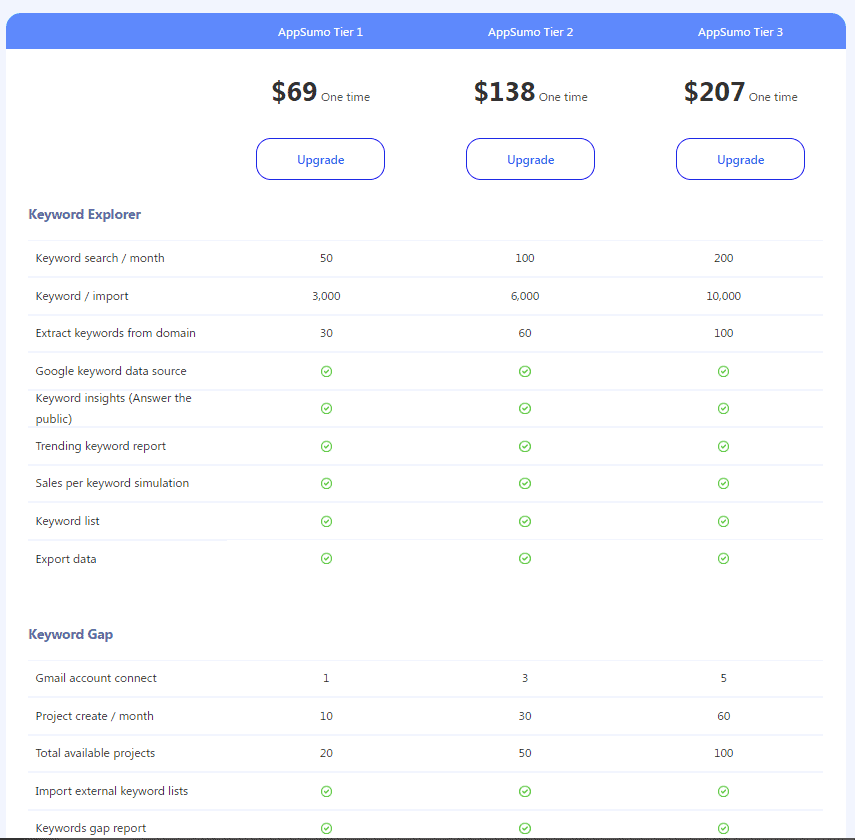Select the Keywords gap report checkmark under Tier 2
The image size is (855, 840).
coord(525,828)
